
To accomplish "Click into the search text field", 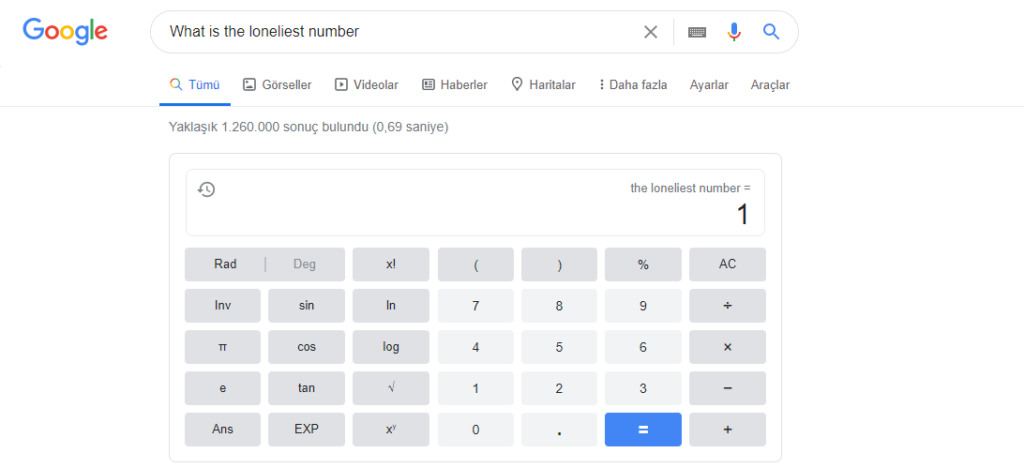I will pos(400,32).
